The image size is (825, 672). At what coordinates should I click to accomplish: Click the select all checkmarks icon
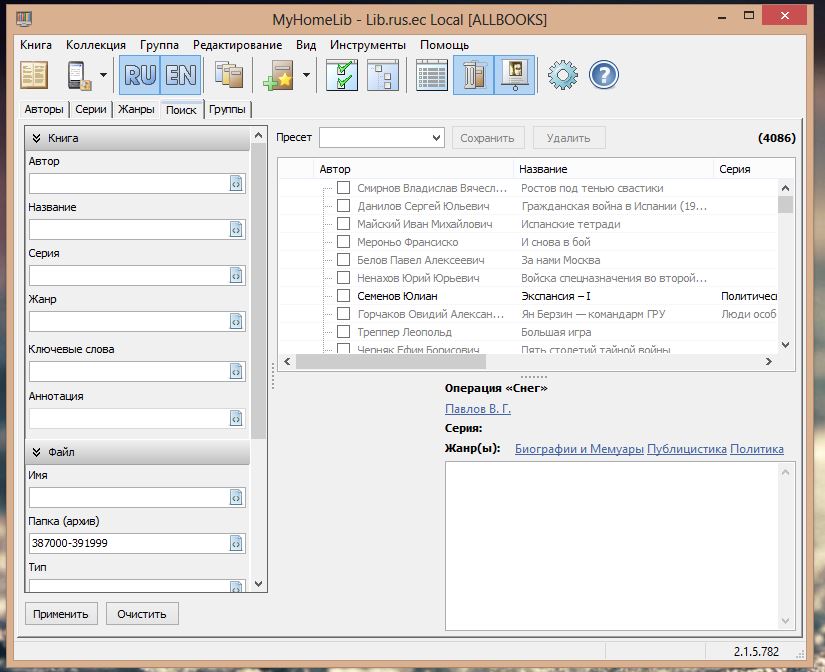(x=342, y=75)
